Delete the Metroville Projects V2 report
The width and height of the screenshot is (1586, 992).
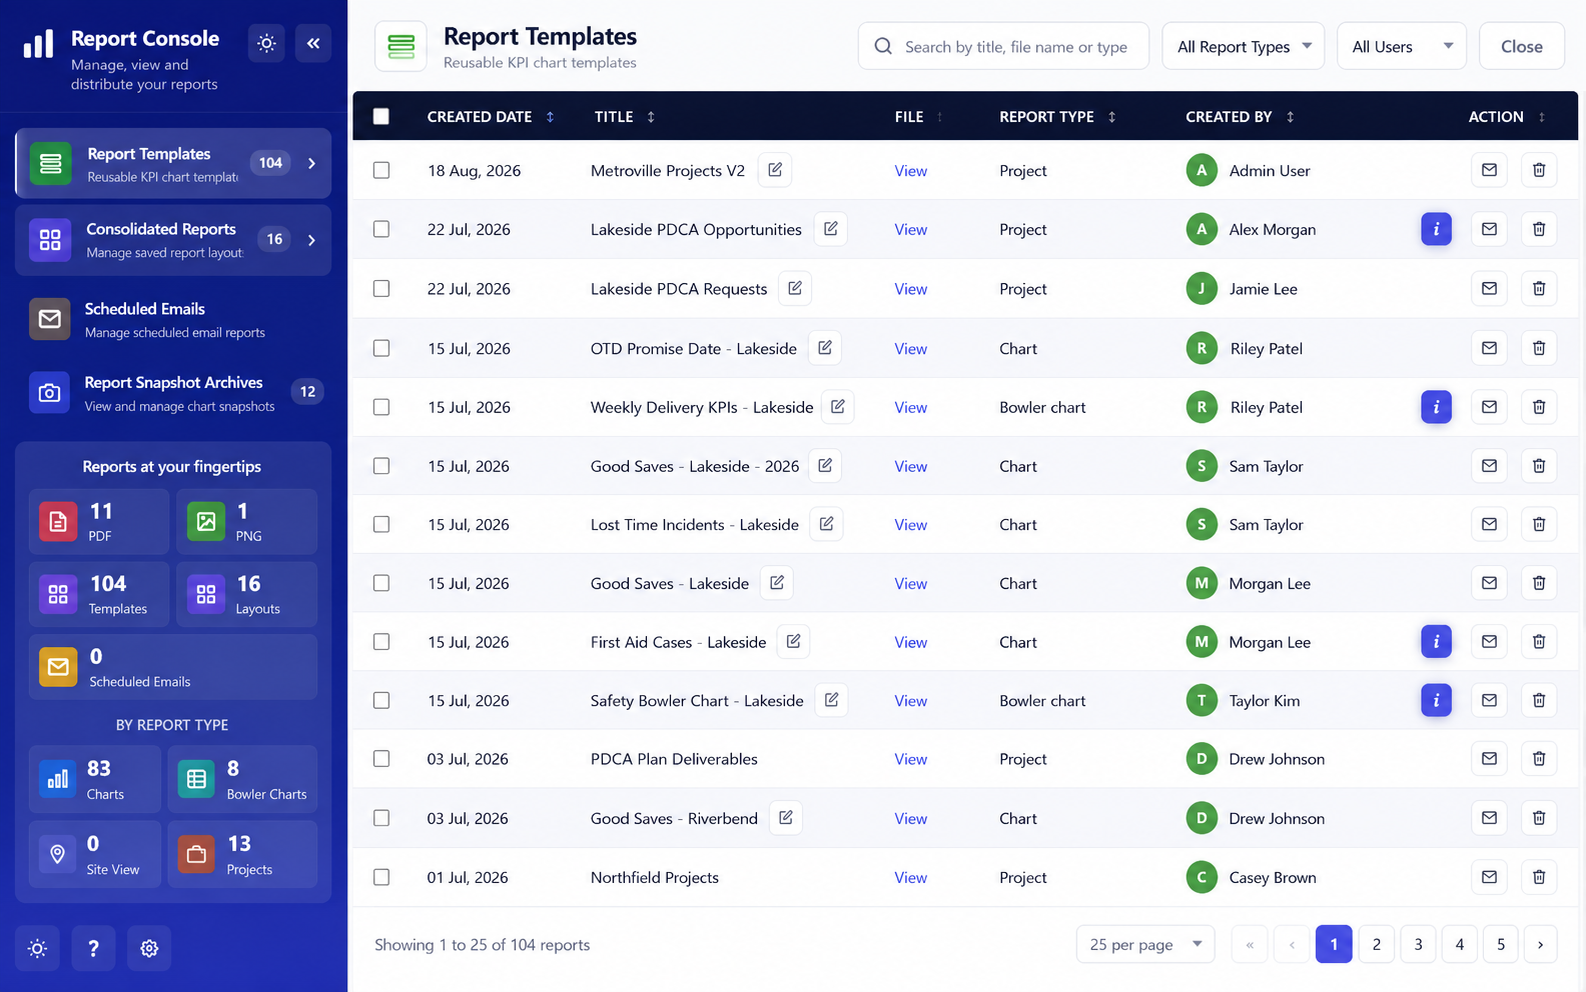point(1539,170)
